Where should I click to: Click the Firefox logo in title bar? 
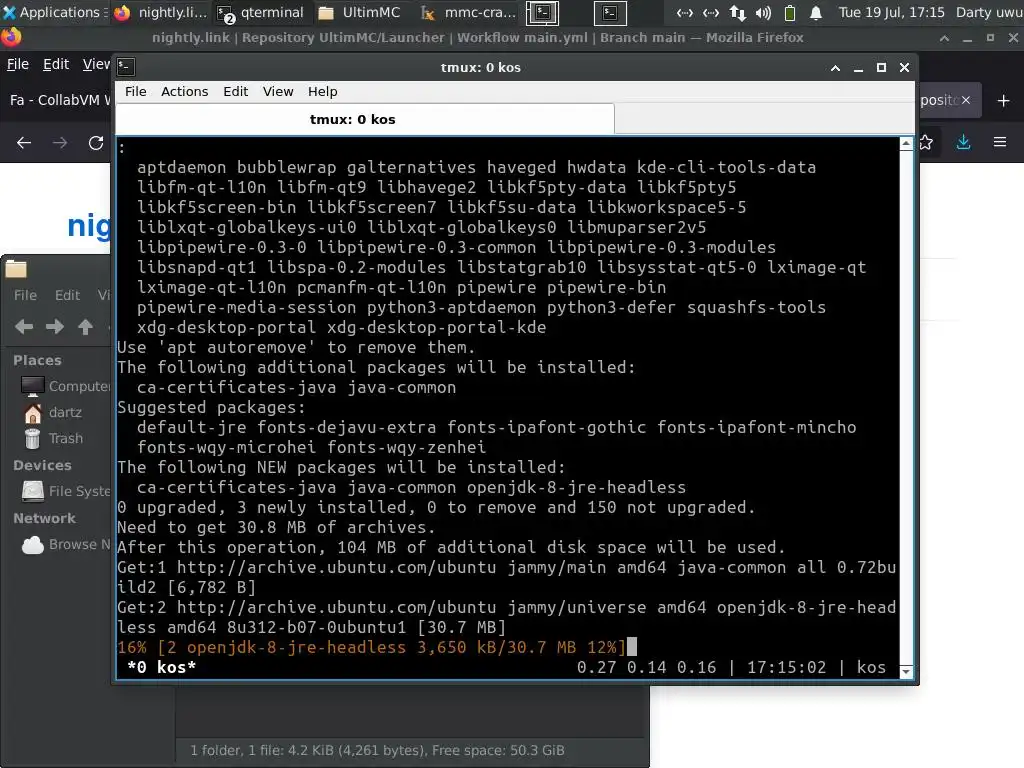pos(11,37)
